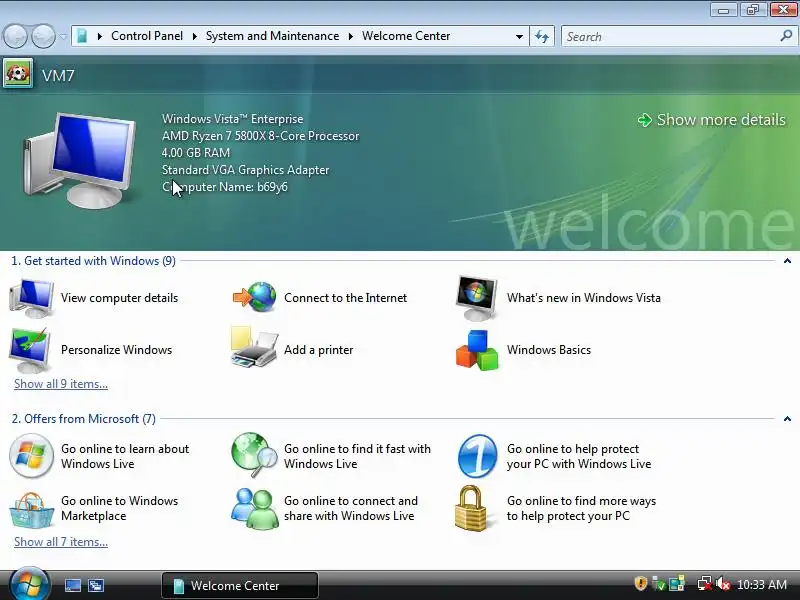Click the Get started with Windows heading
This screenshot has height=600, width=800.
tap(93, 261)
